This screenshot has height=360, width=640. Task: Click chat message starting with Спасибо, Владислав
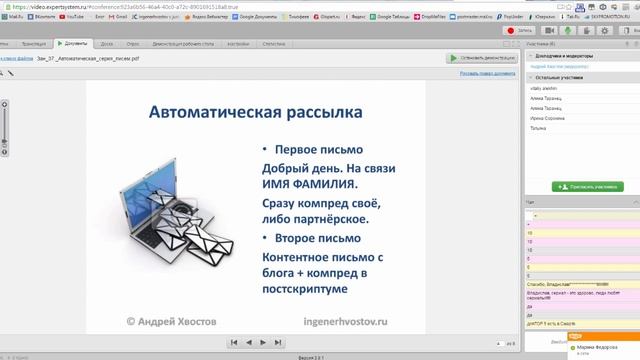point(581,284)
